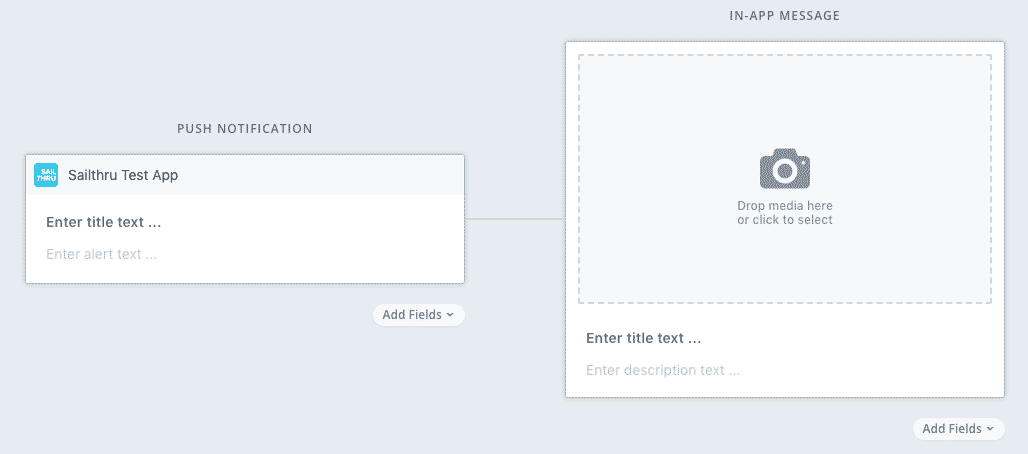Click blank area right of the description text placeholder
Screen dimensions: 1028x454
(880, 370)
